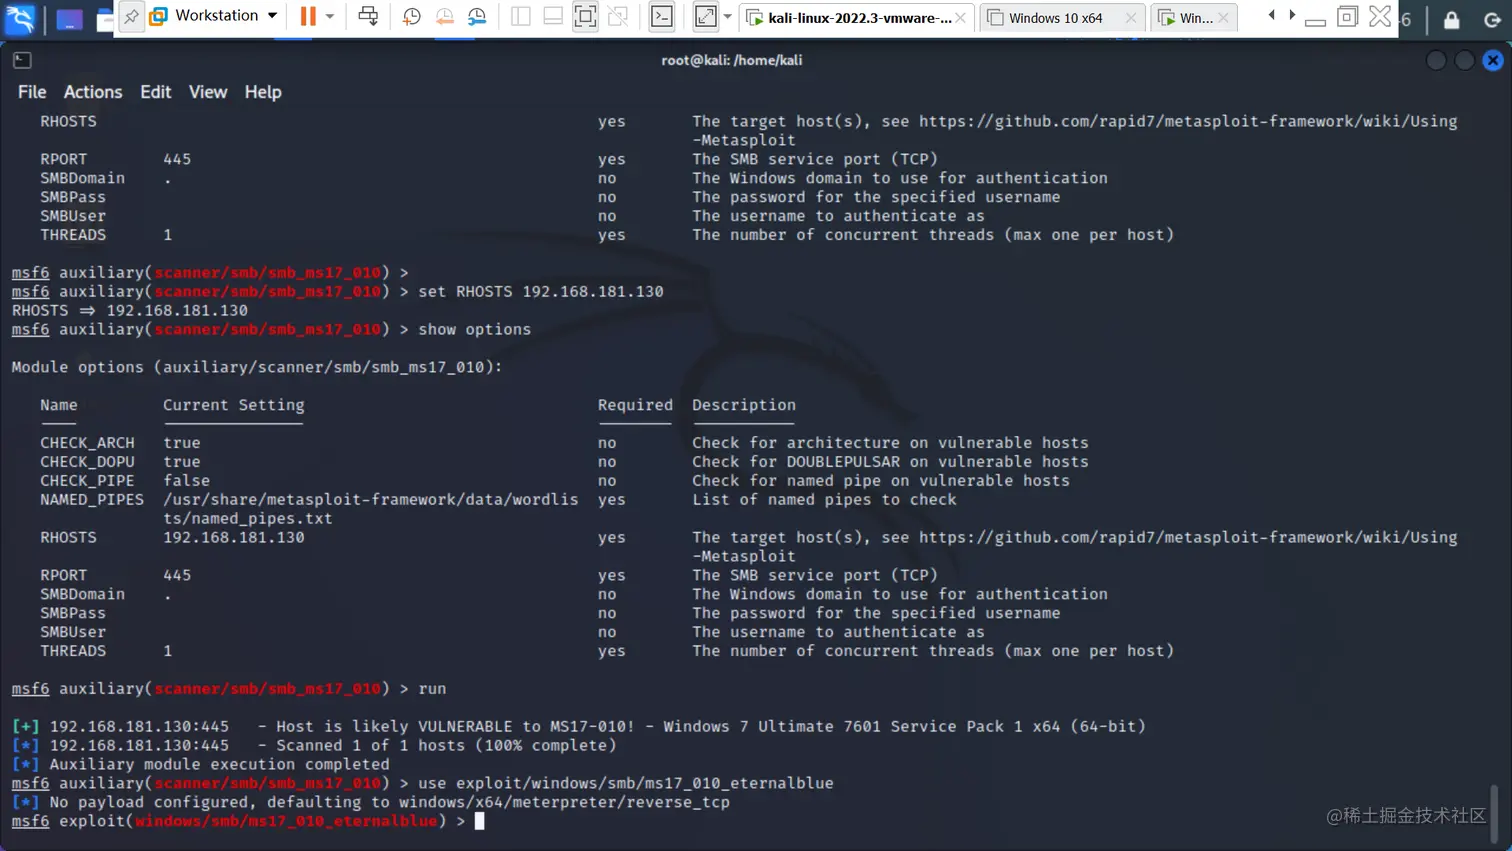Close the root@kali terminal window
Image resolution: width=1512 pixels, height=851 pixels.
tap(1493, 60)
